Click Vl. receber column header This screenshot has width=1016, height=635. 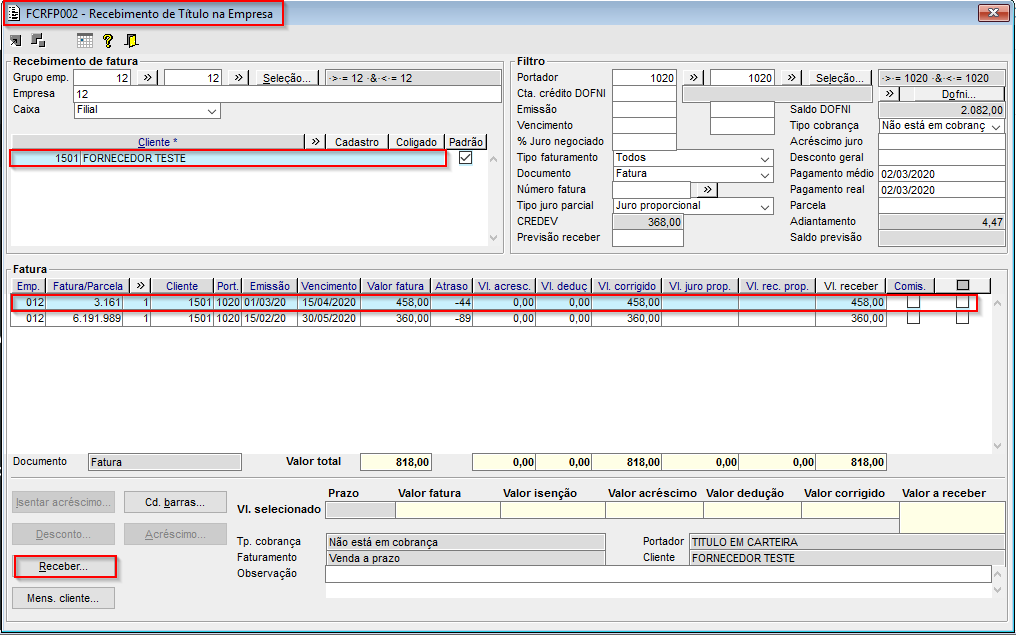851,286
